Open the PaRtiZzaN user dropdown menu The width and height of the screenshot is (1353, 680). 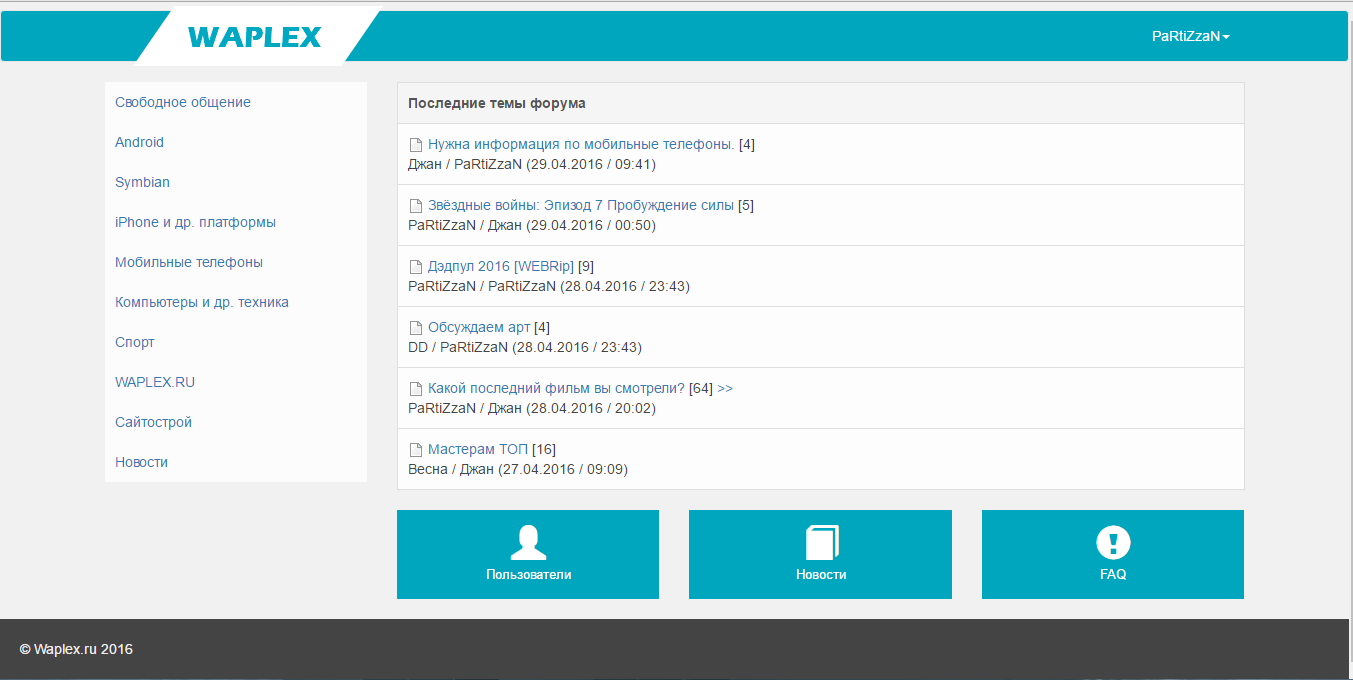pos(1190,36)
